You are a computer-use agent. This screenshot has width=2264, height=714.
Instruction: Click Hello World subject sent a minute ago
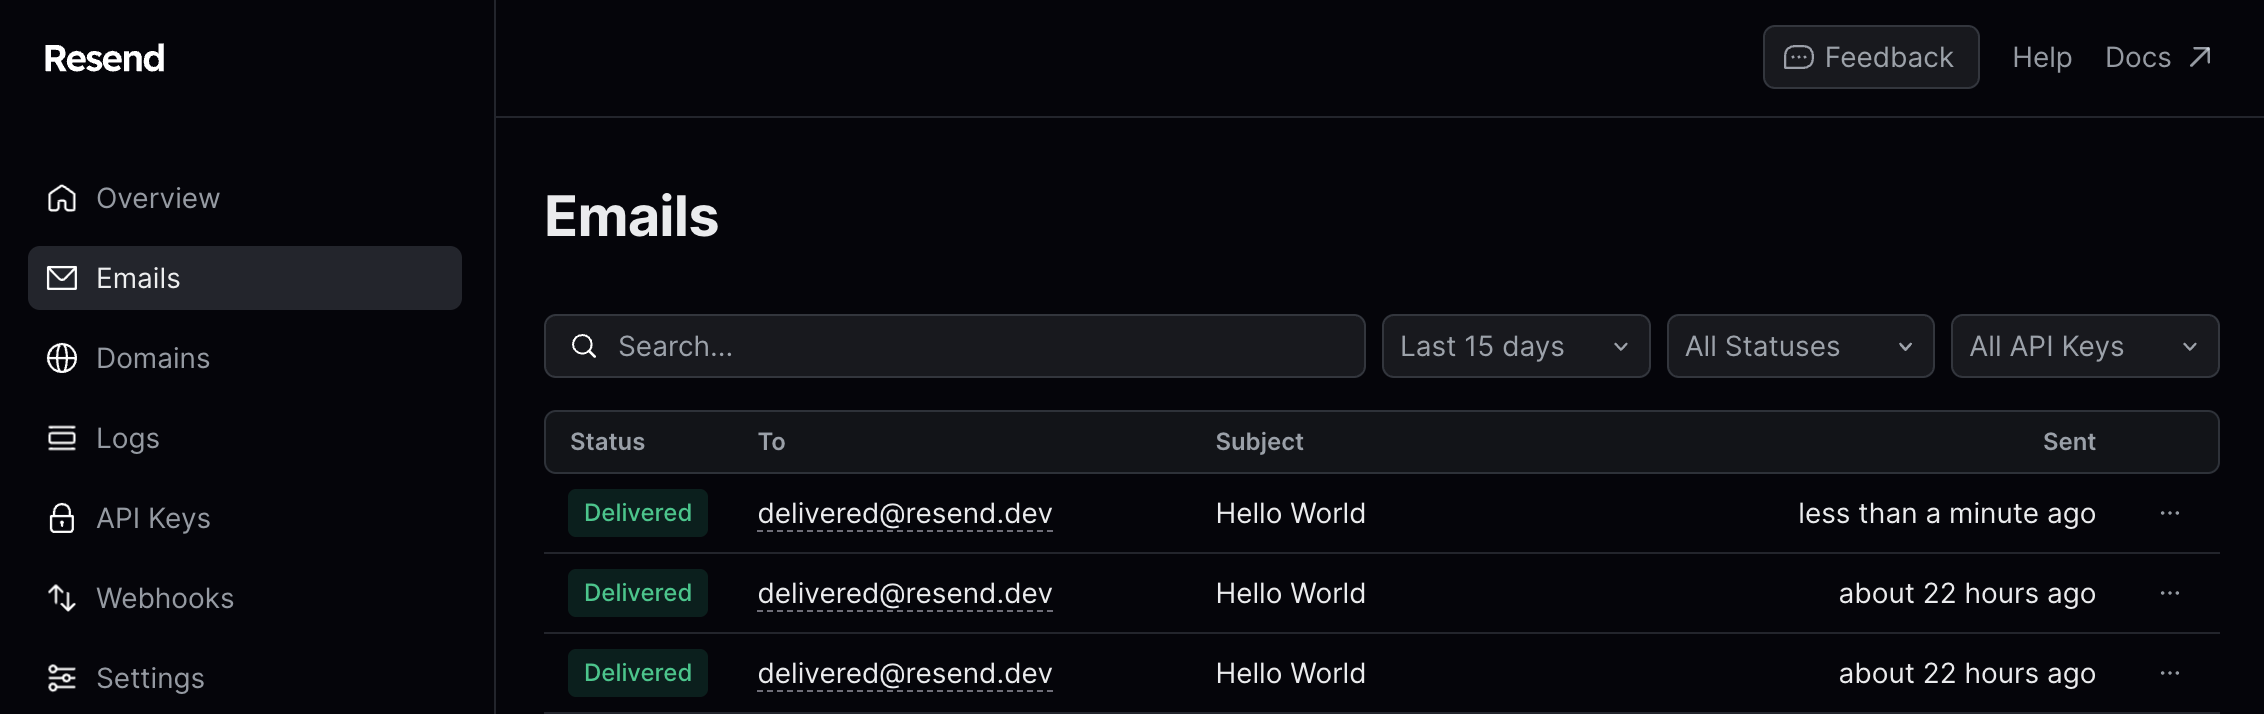click(1290, 513)
